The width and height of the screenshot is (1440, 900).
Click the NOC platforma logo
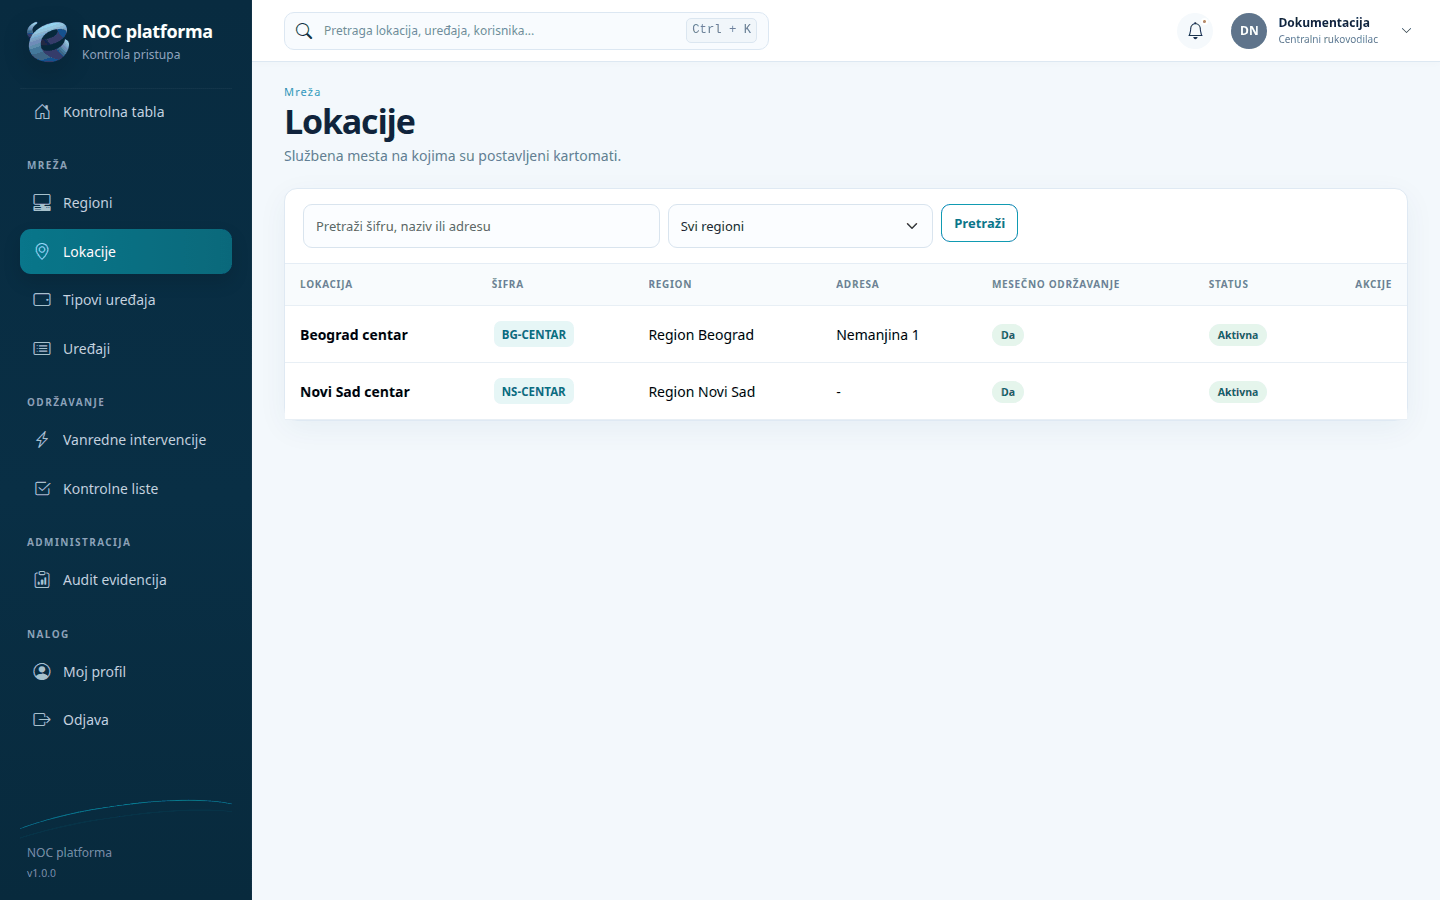[48, 41]
